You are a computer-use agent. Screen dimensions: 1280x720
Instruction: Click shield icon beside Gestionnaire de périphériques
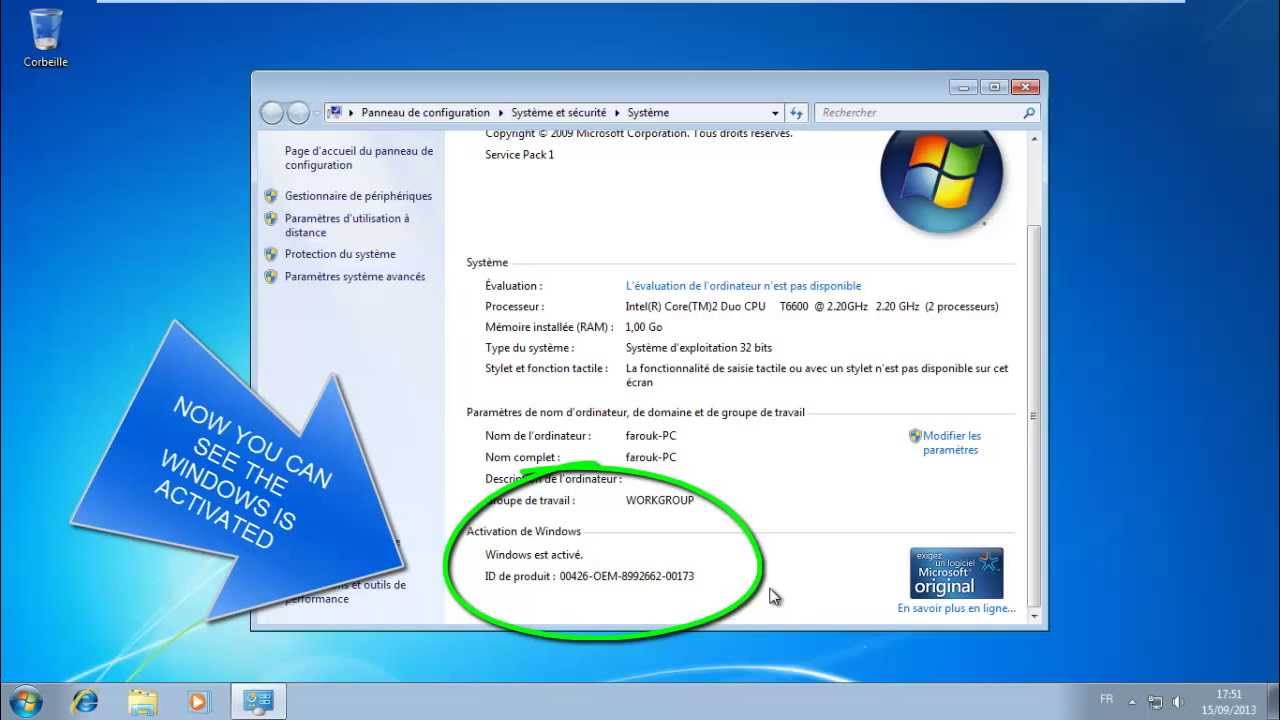(x=271, y=196)
